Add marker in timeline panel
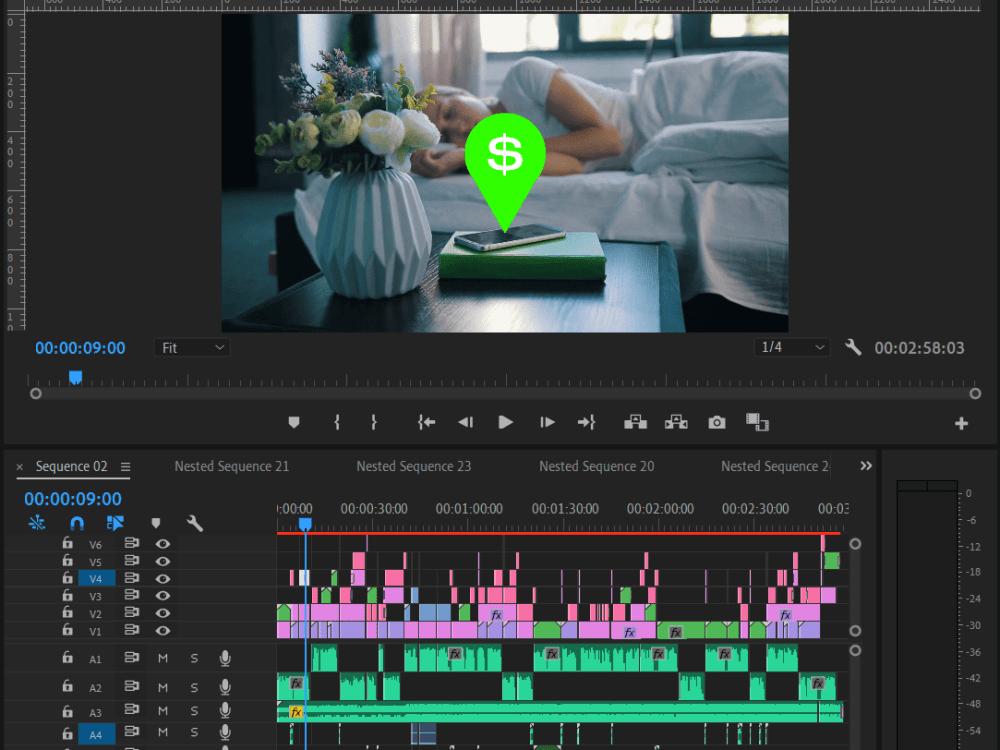Screen dimensions: 1000x750 [x=156, y=524]
